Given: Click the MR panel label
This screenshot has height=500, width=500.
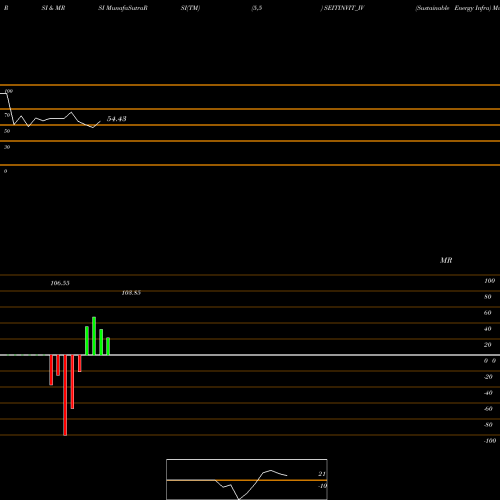Looking at the screenshot, I should (x=446, y=260).
